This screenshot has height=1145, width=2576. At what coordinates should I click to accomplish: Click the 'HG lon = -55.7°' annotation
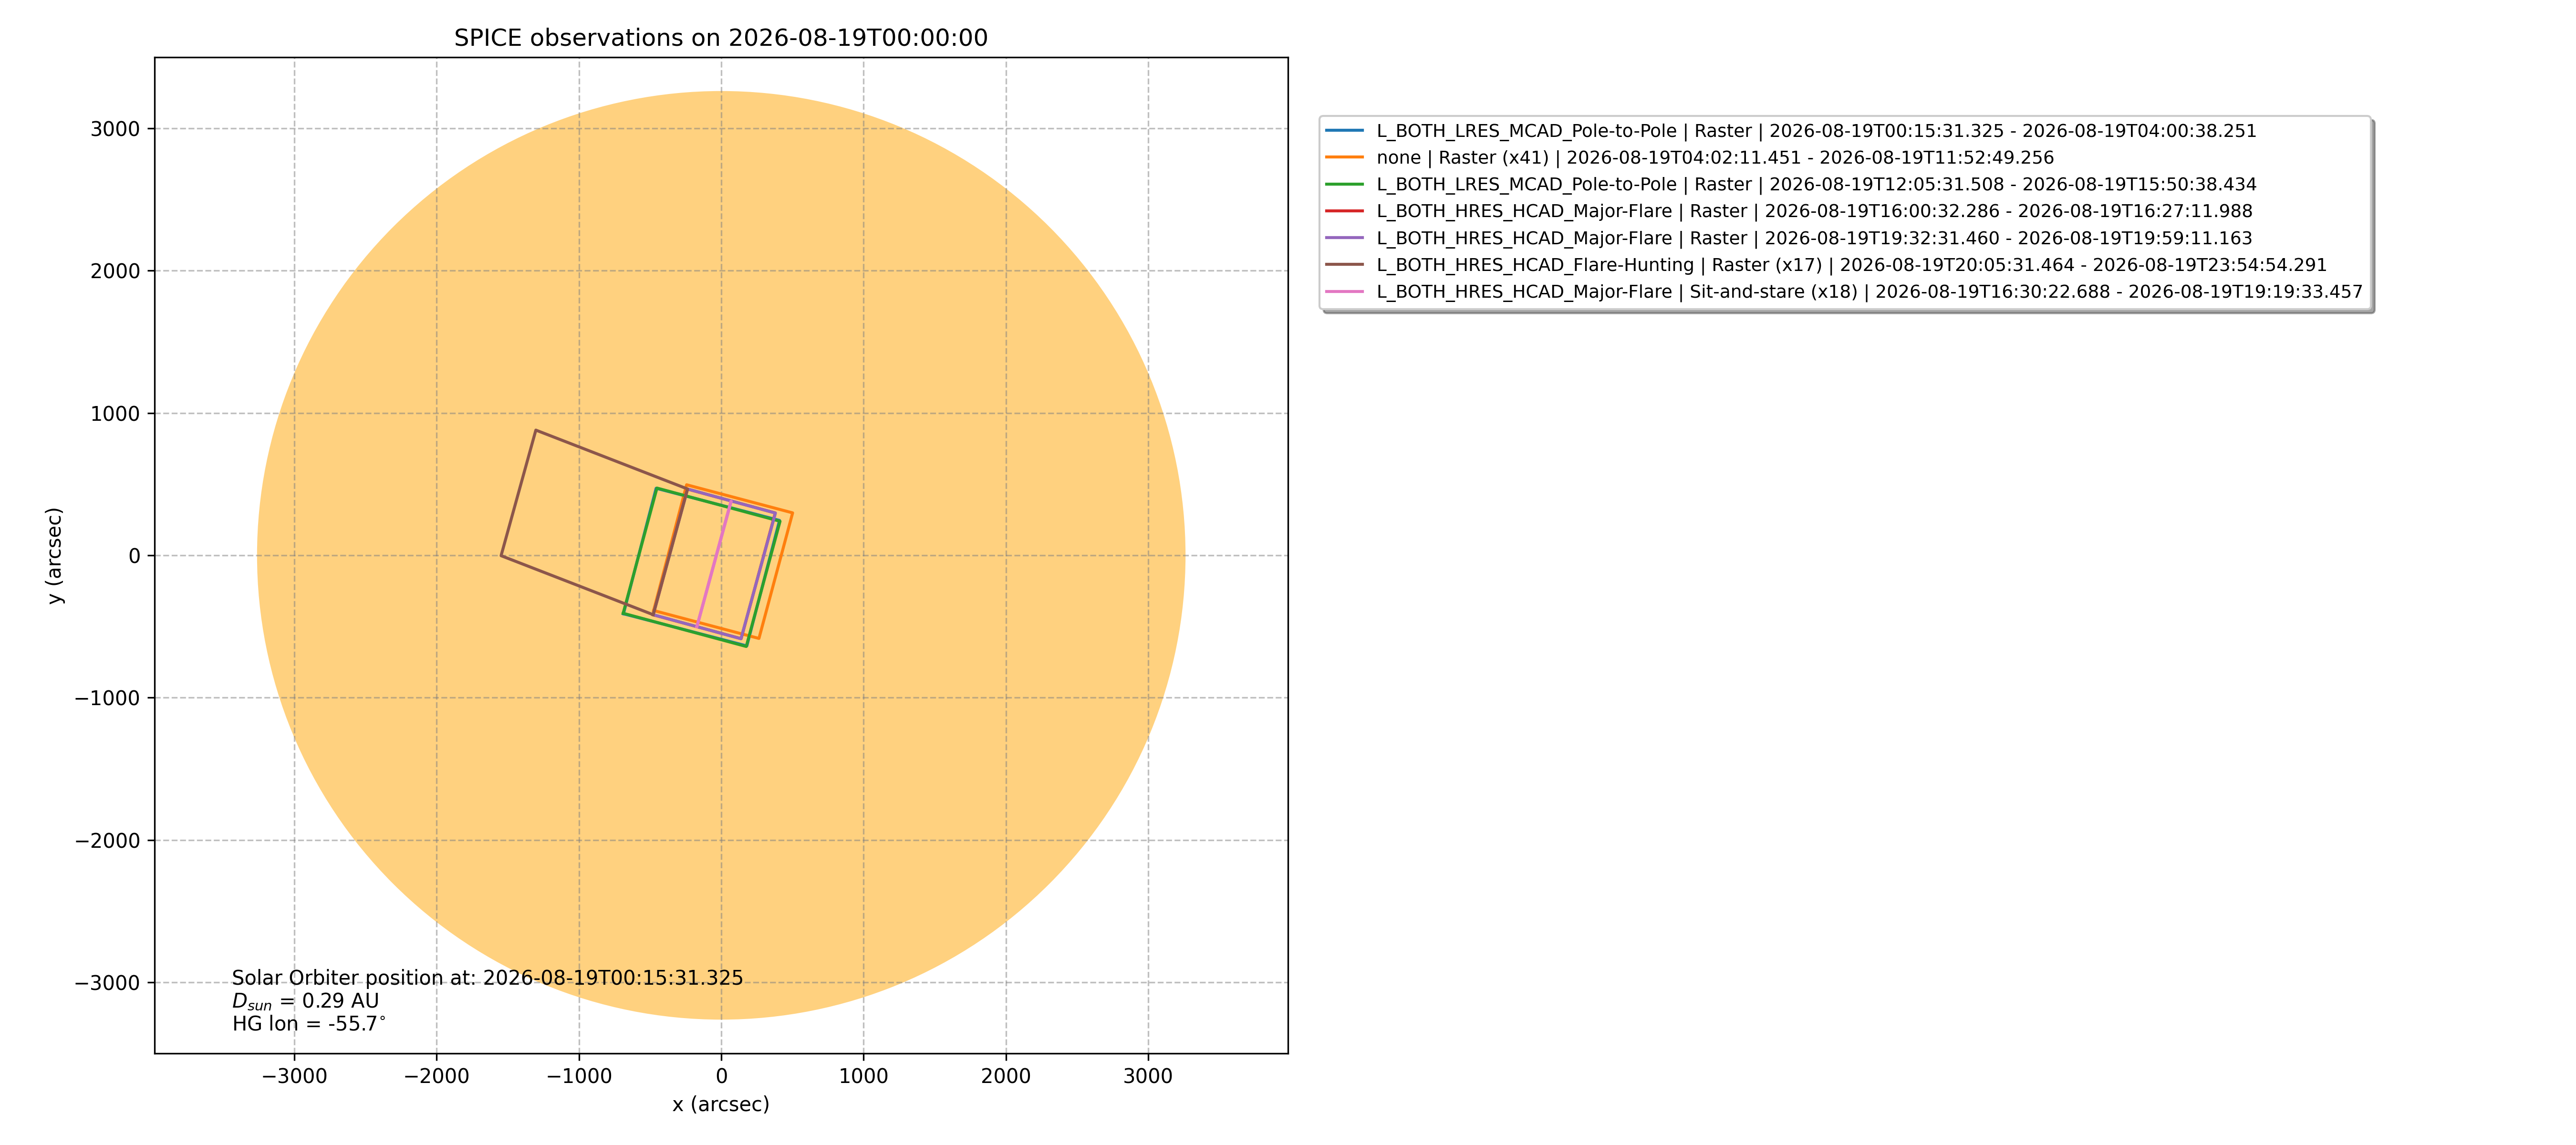pos(309,1024)
